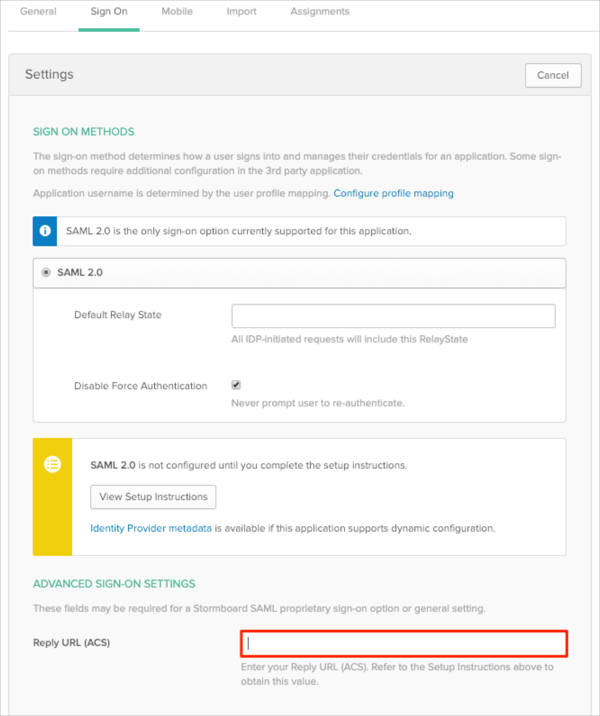
Task: Open the Mobile tab
Action: [x=177, y=11]
